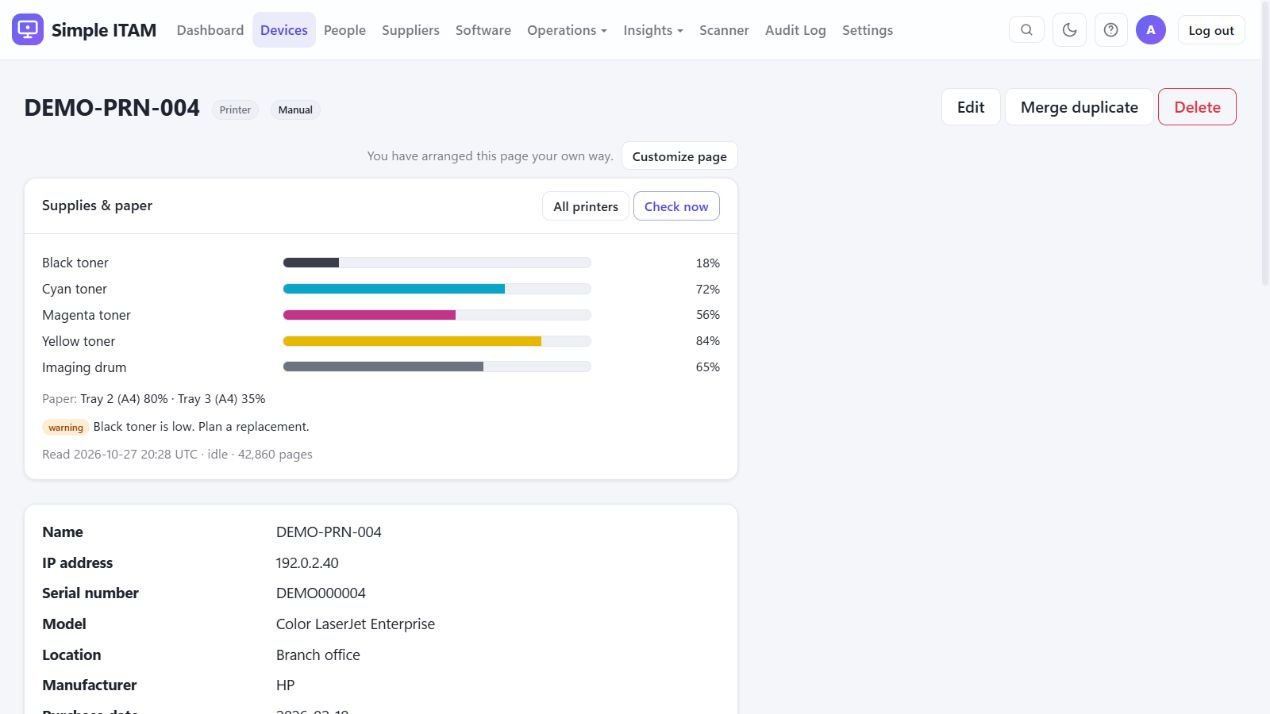Screen dimensions: 1270x714
Task: Click the Merge duplicate button
Action: [x=1079, y=107]
